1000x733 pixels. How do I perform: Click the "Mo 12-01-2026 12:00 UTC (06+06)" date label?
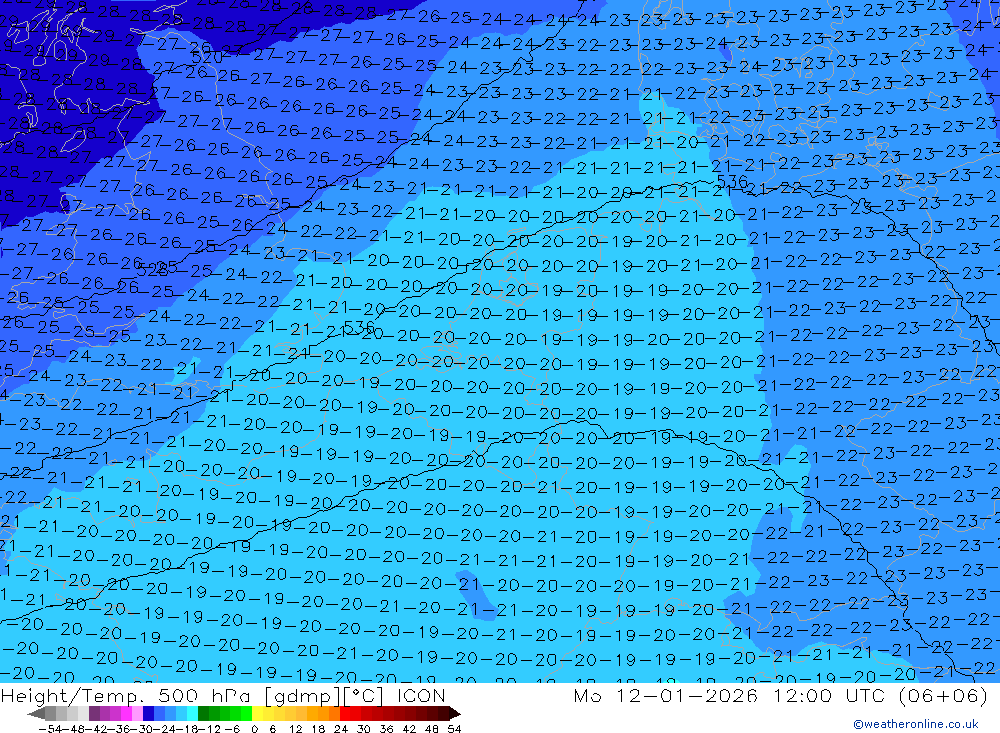click(781, 695)
